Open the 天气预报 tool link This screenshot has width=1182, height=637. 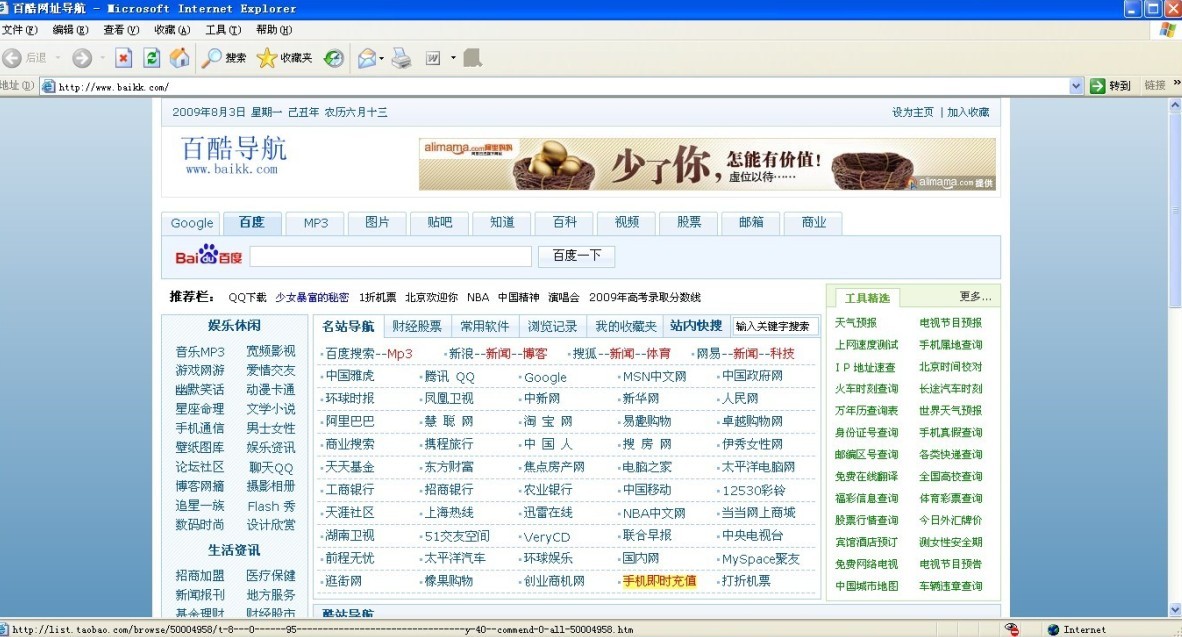point(856,323)
